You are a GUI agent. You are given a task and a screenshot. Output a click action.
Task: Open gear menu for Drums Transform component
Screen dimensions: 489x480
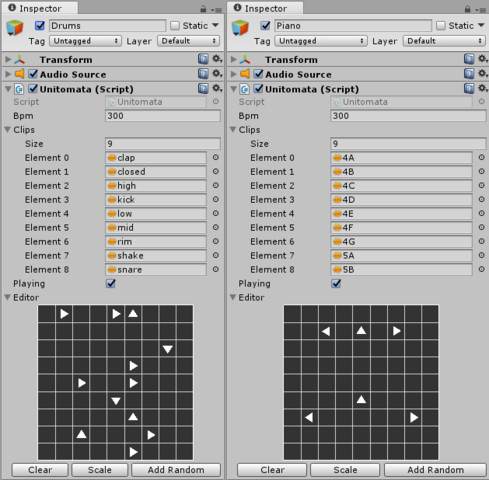[217, 59]
